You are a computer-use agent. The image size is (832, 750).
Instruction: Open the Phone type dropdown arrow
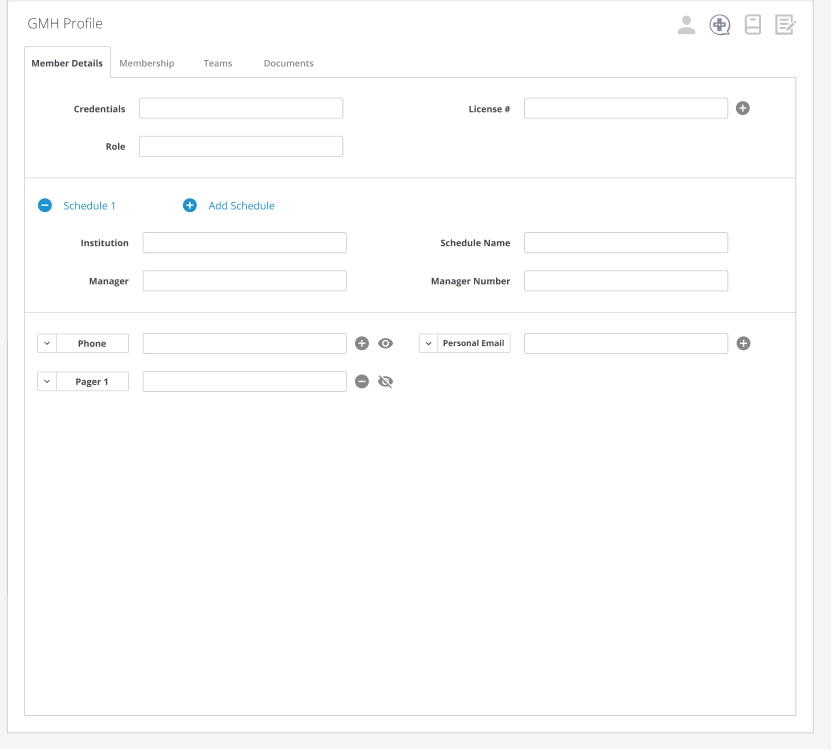[x=47, y=343]
